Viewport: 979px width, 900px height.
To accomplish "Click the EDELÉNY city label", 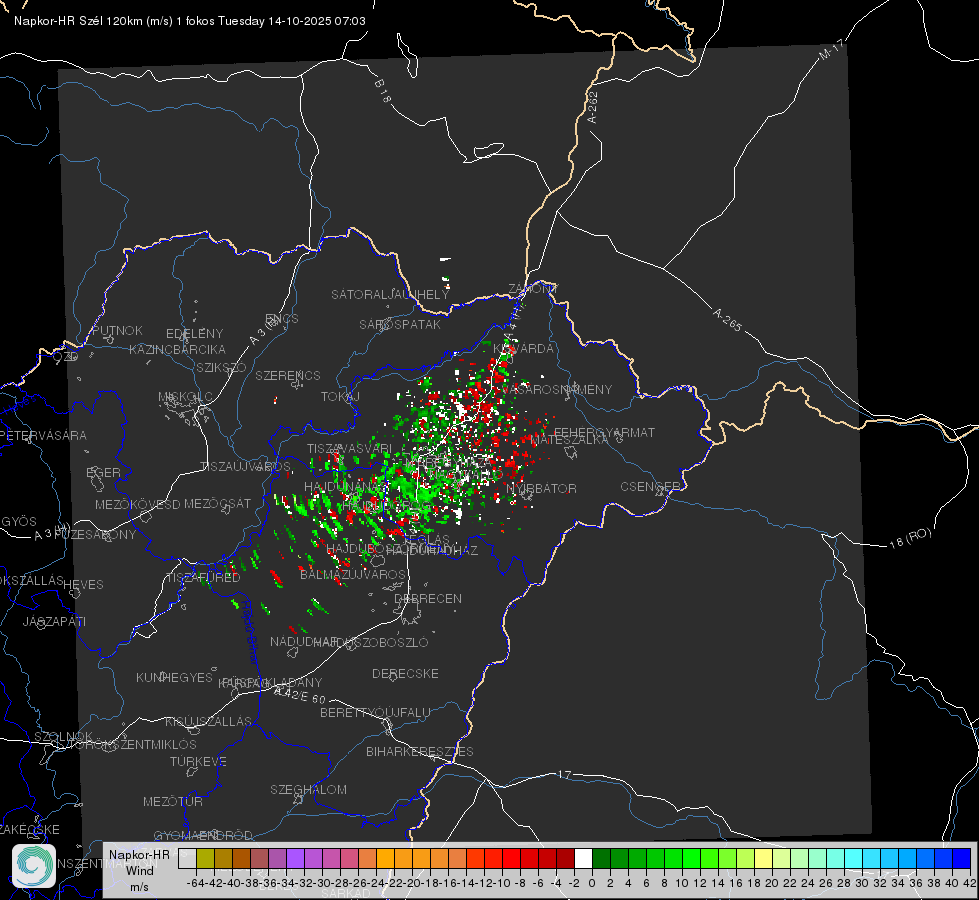I will pos(194,334).
